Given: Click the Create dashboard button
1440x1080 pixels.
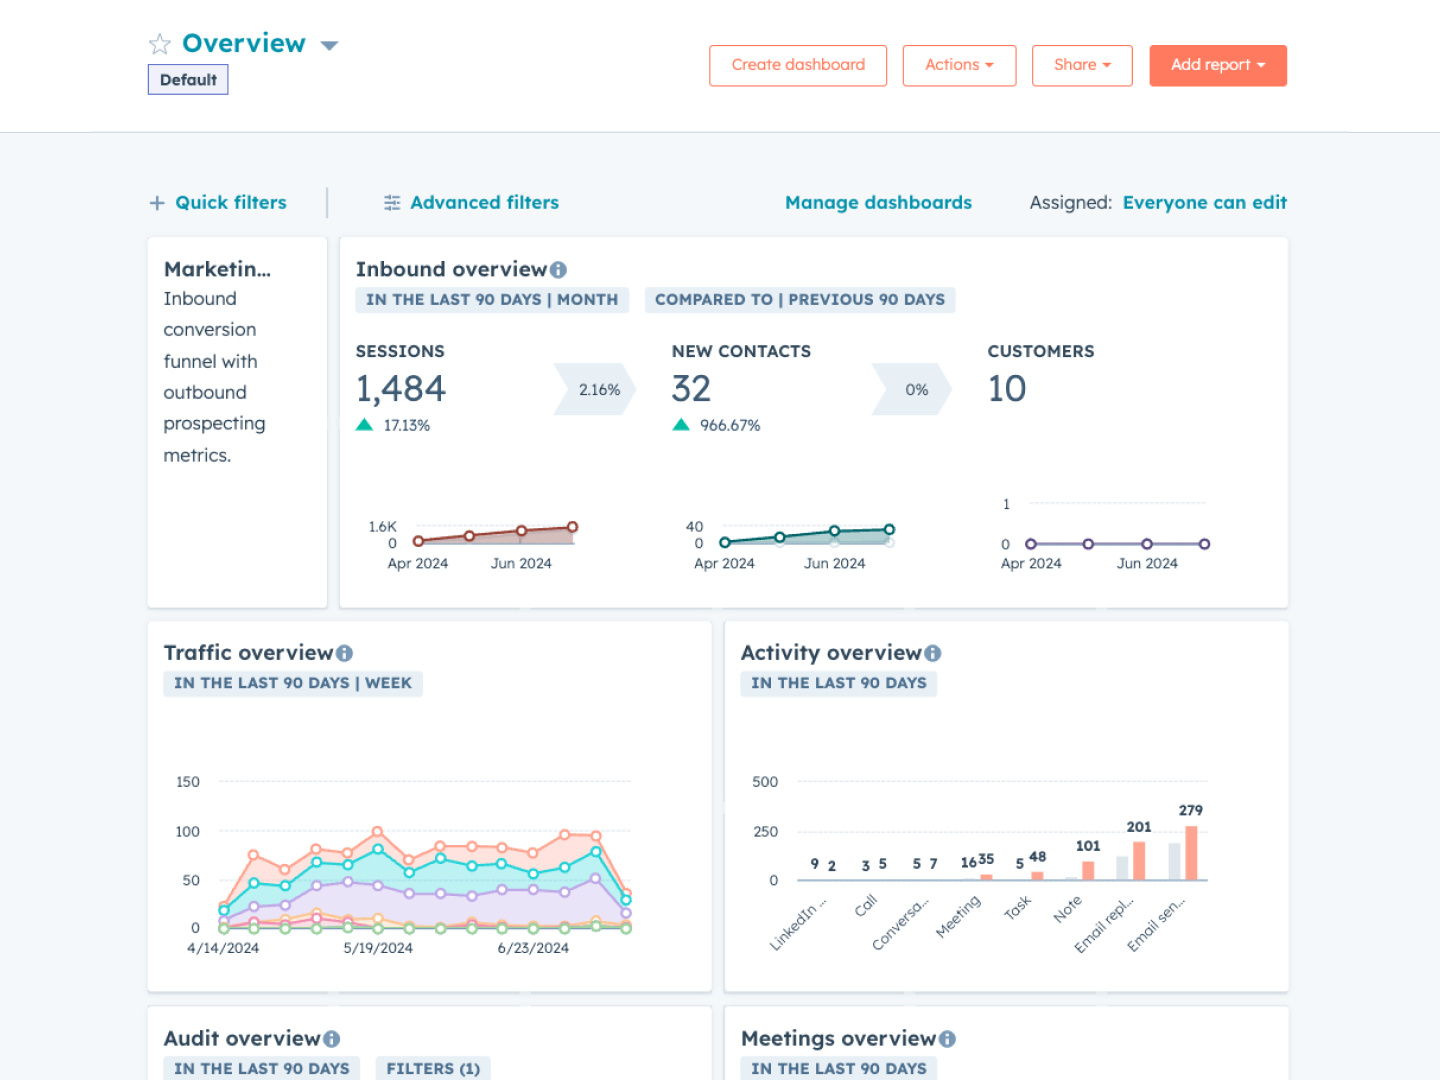Looking at the screenshot, I should tap(798, 65).
